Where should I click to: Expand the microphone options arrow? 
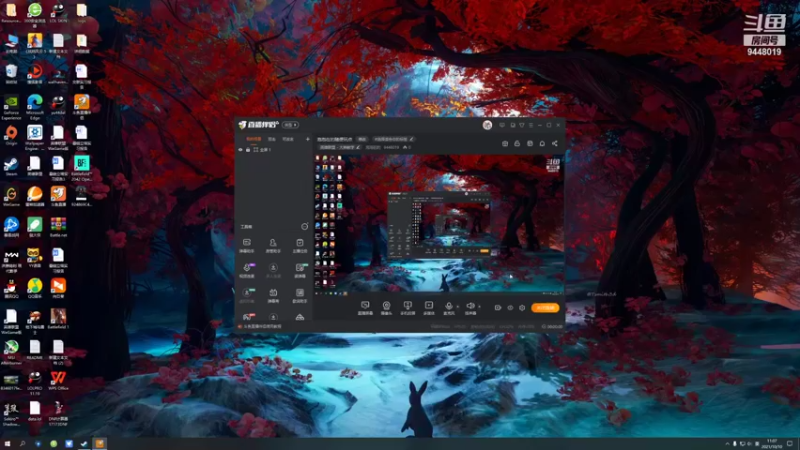[x=458, y=307]
